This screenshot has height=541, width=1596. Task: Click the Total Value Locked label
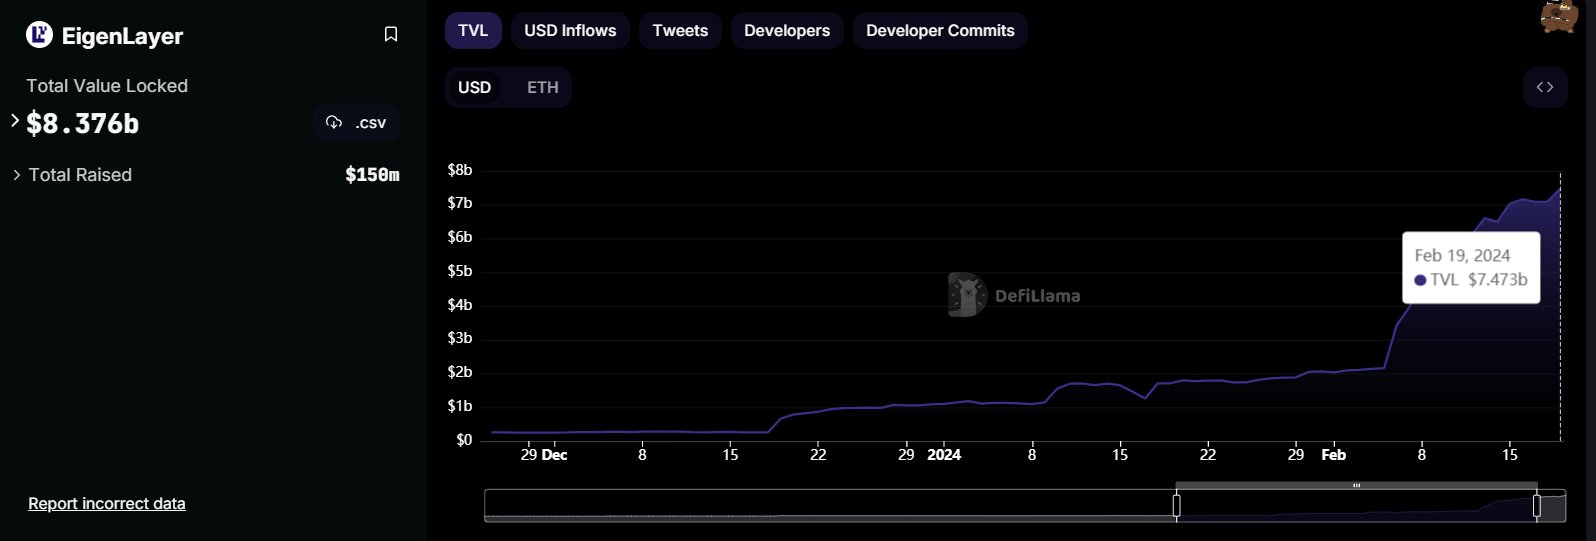107,86
